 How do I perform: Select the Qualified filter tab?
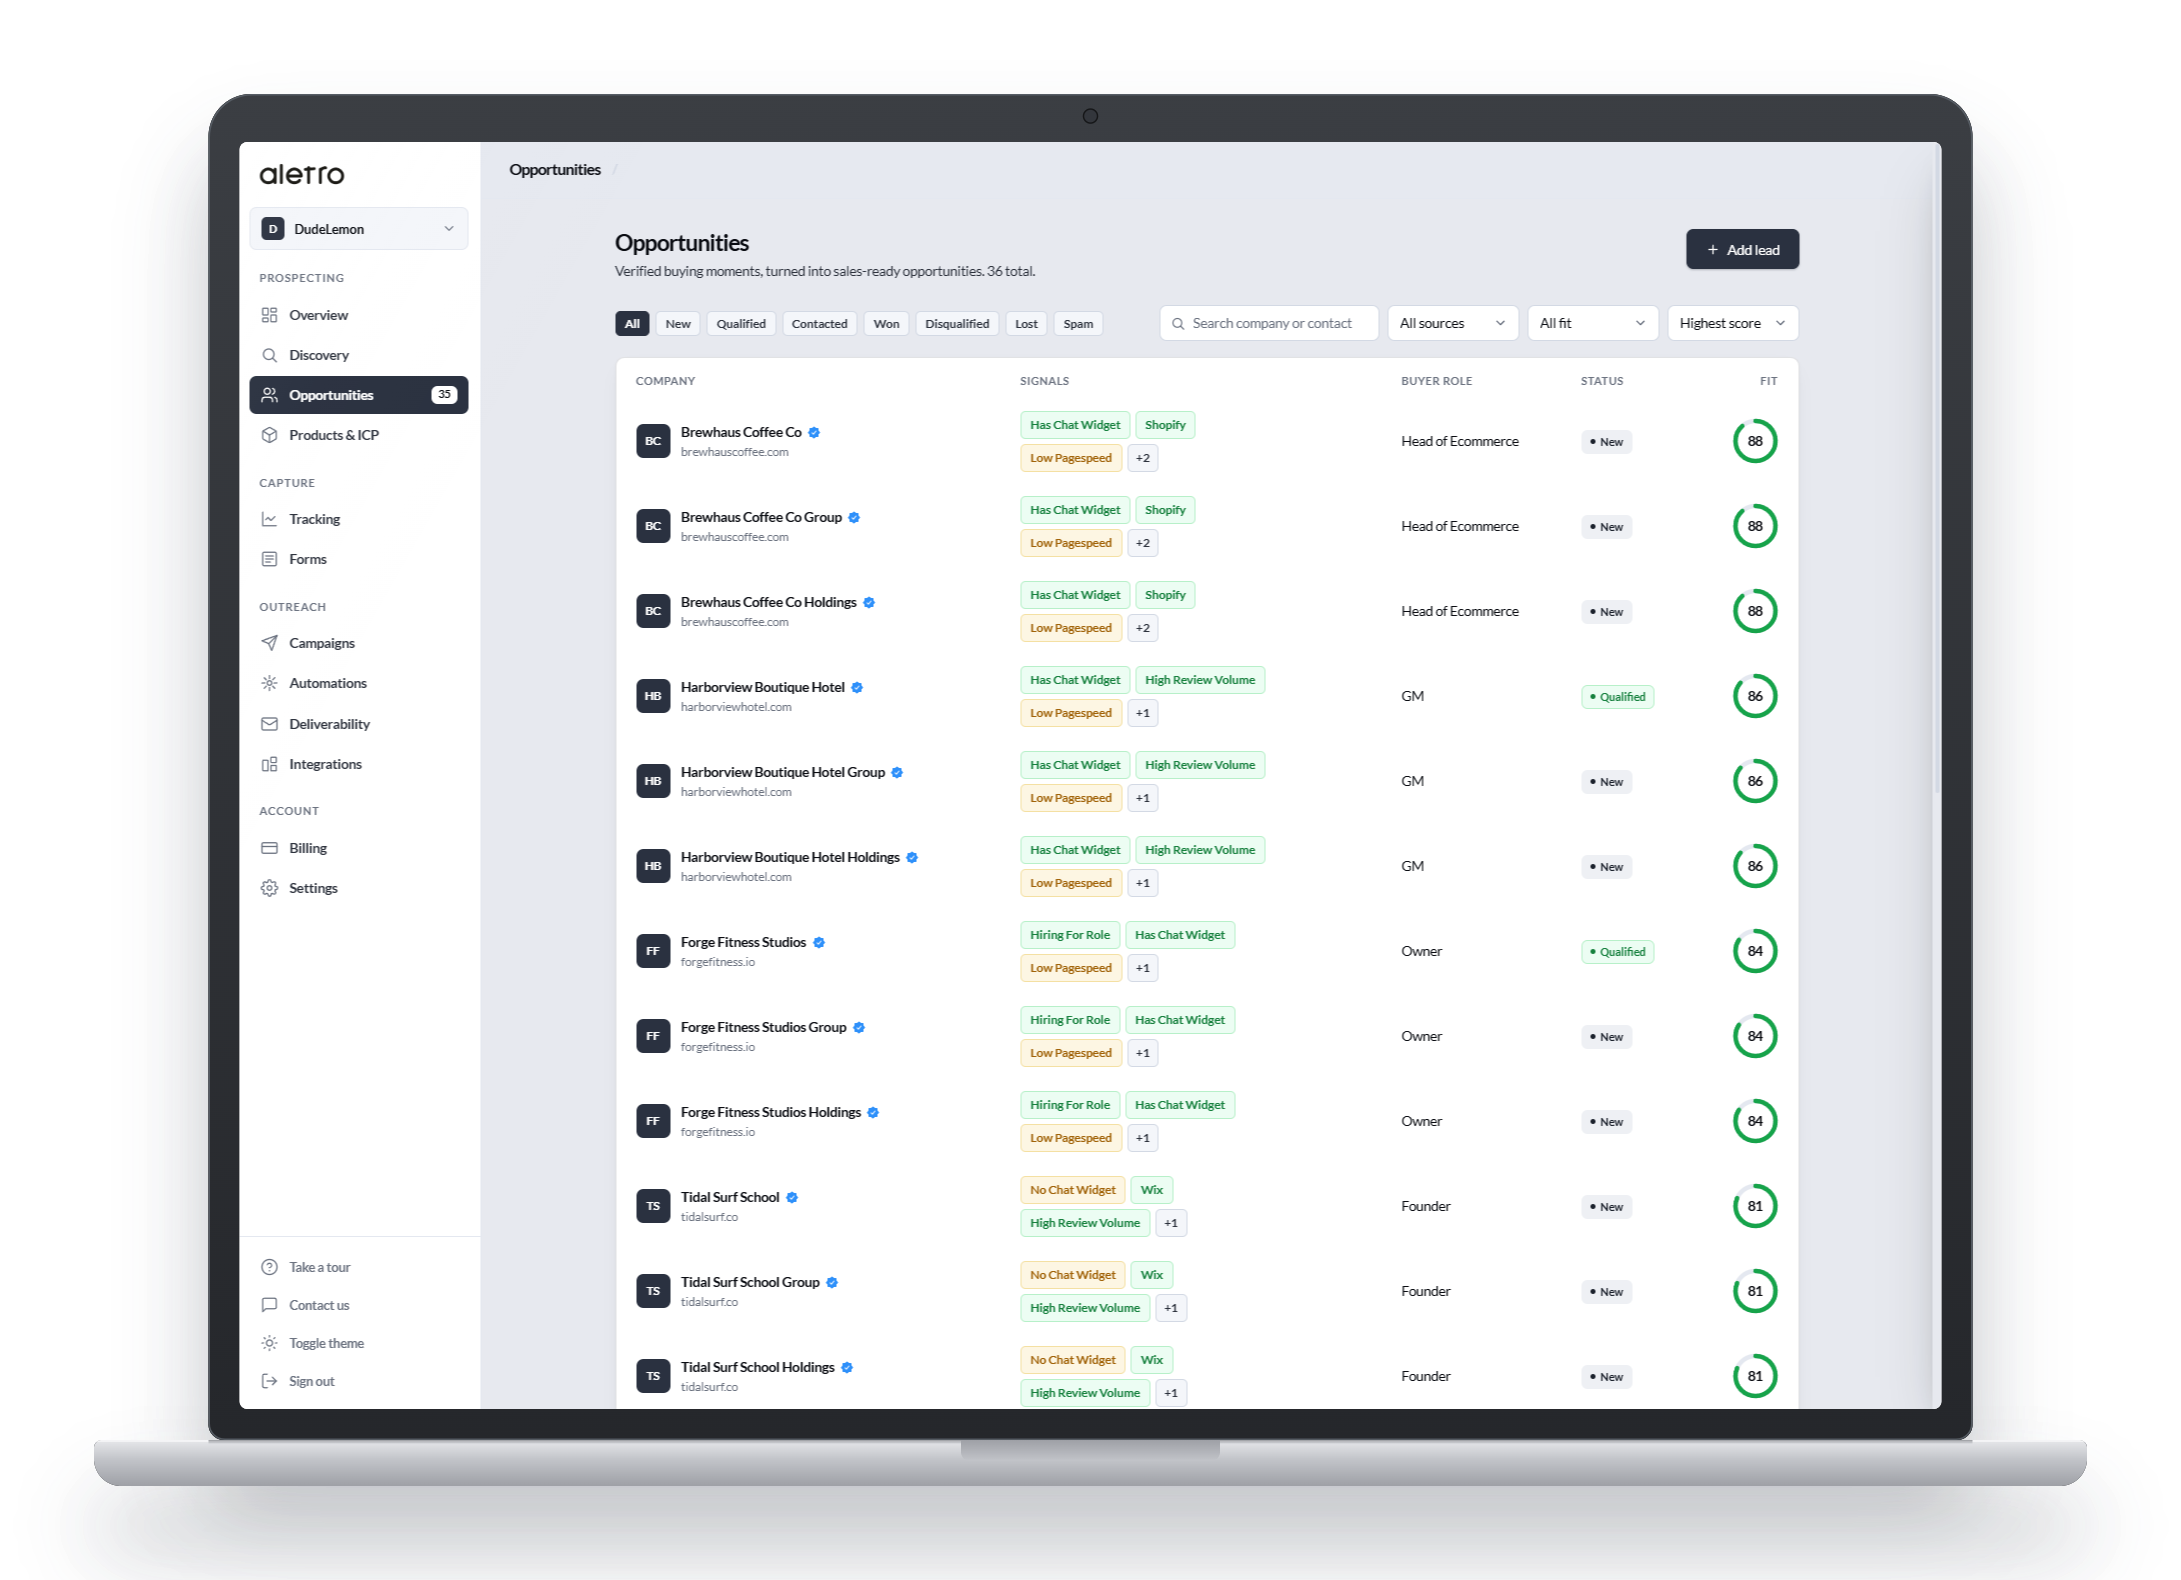(x=741, y=324)
